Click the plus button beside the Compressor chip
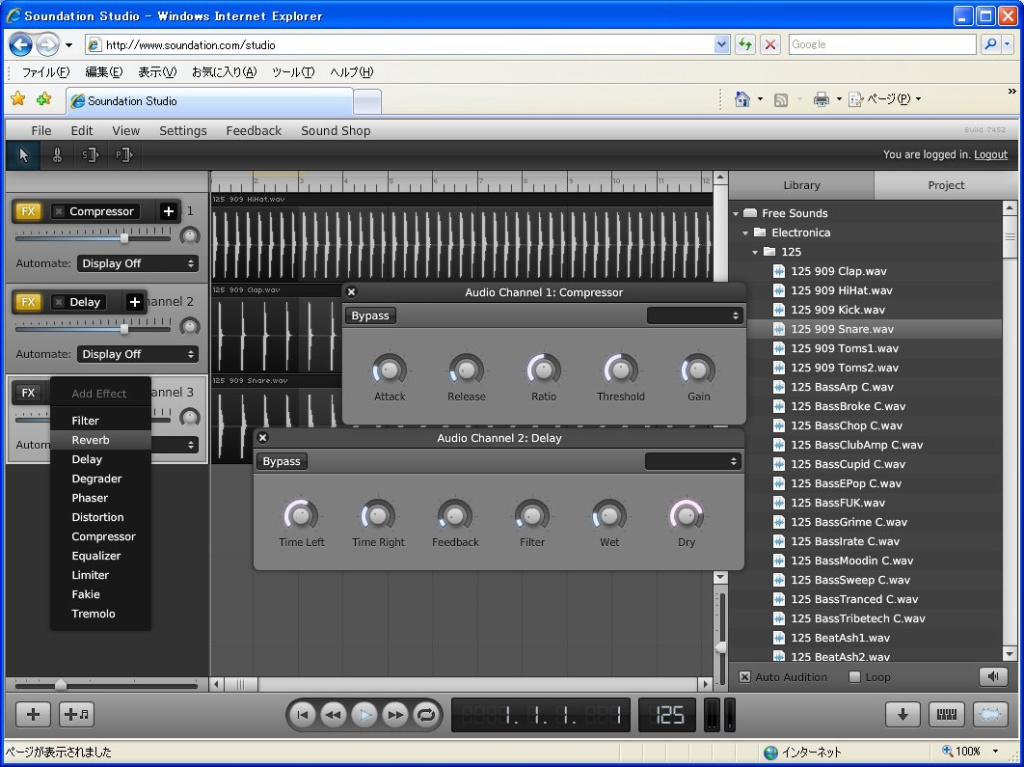This screenshot has width=1024, height=767. 168,211
